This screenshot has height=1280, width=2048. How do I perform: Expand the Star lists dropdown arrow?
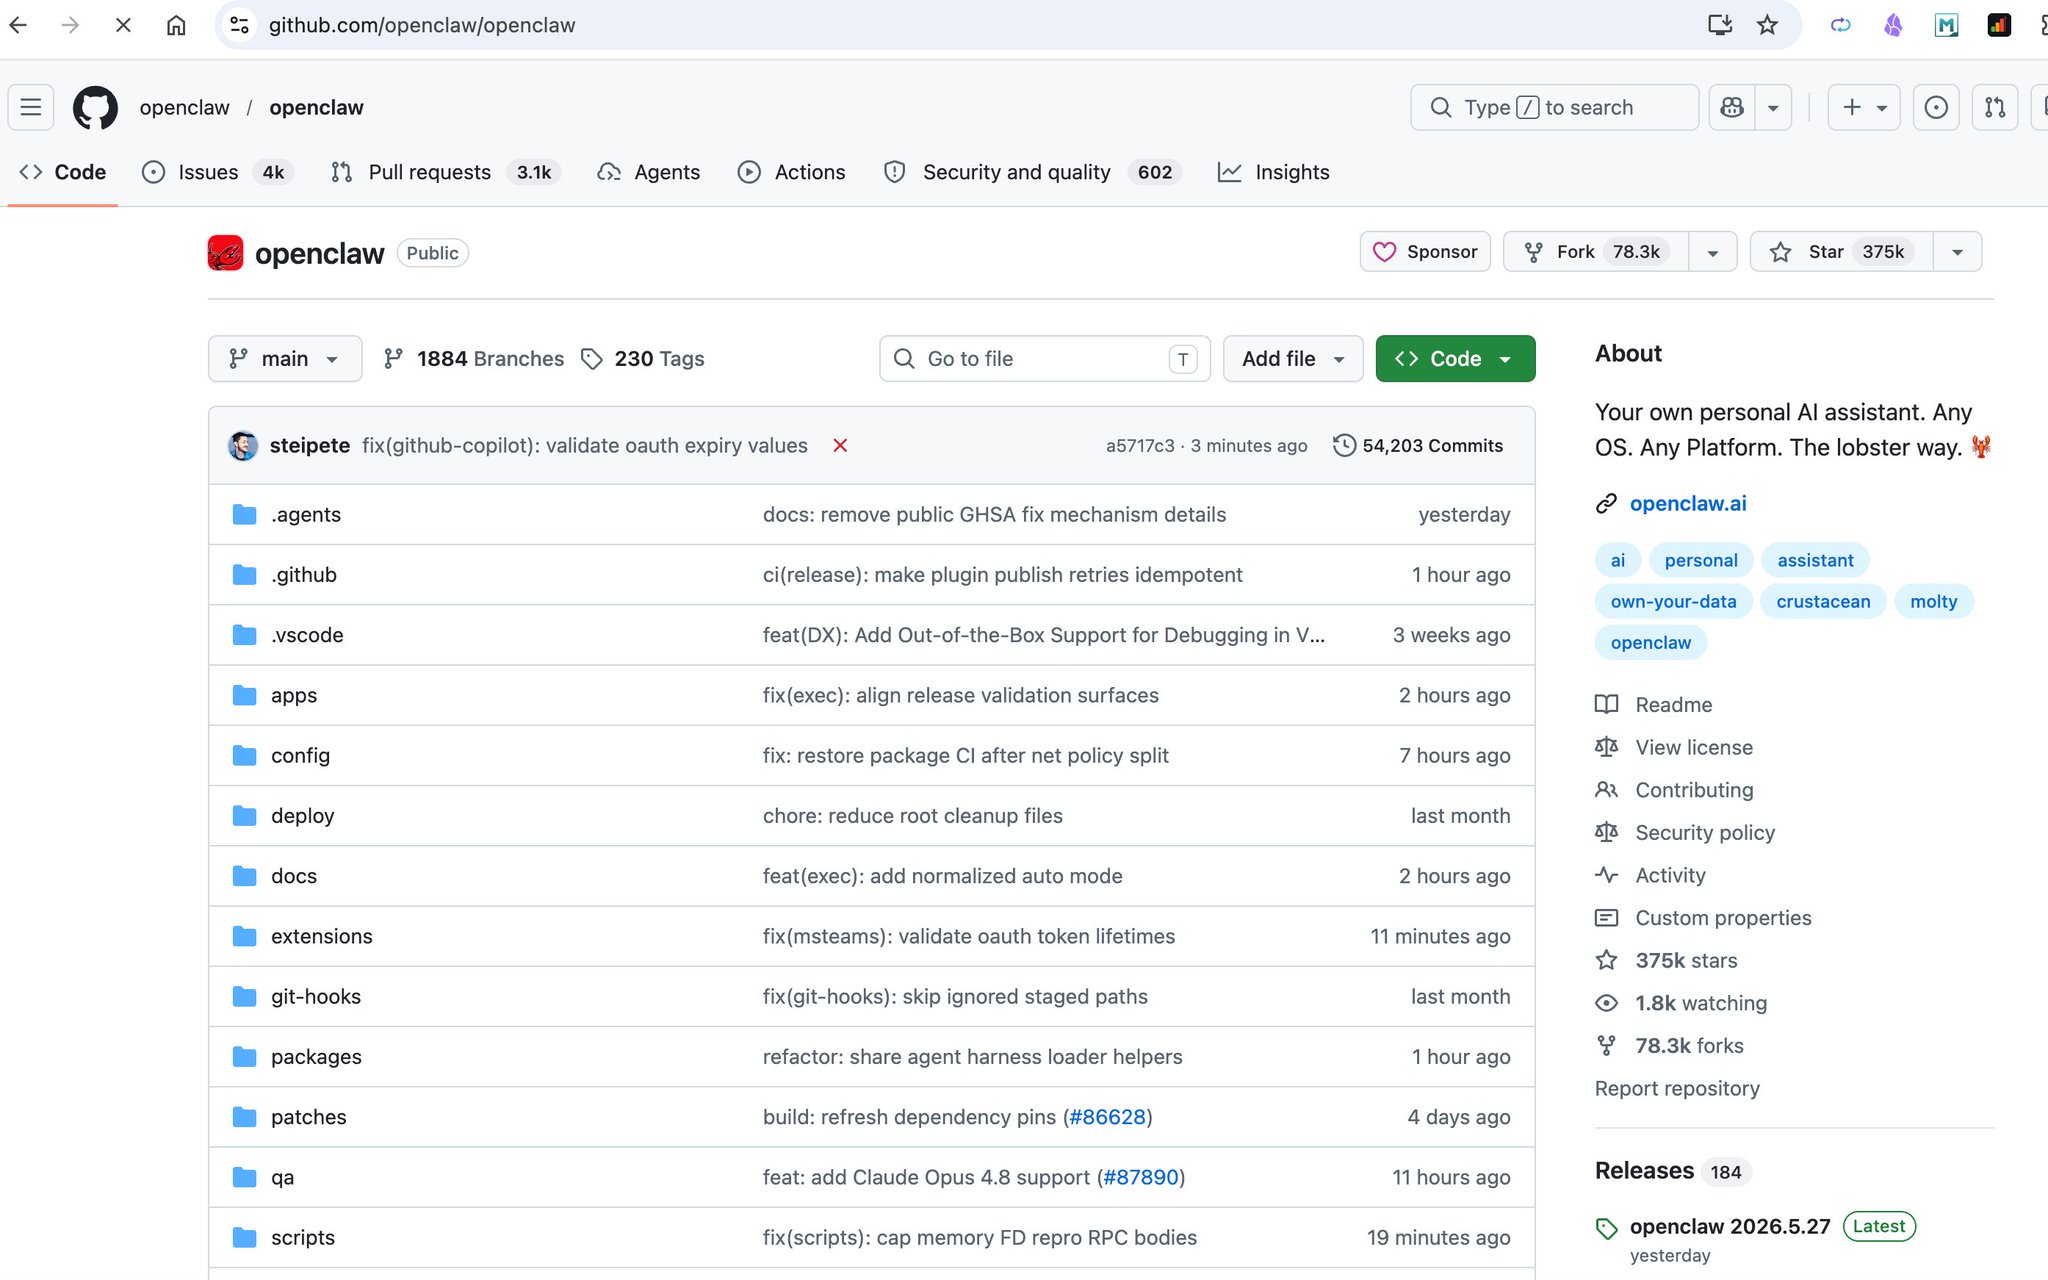coord(1958,252)
